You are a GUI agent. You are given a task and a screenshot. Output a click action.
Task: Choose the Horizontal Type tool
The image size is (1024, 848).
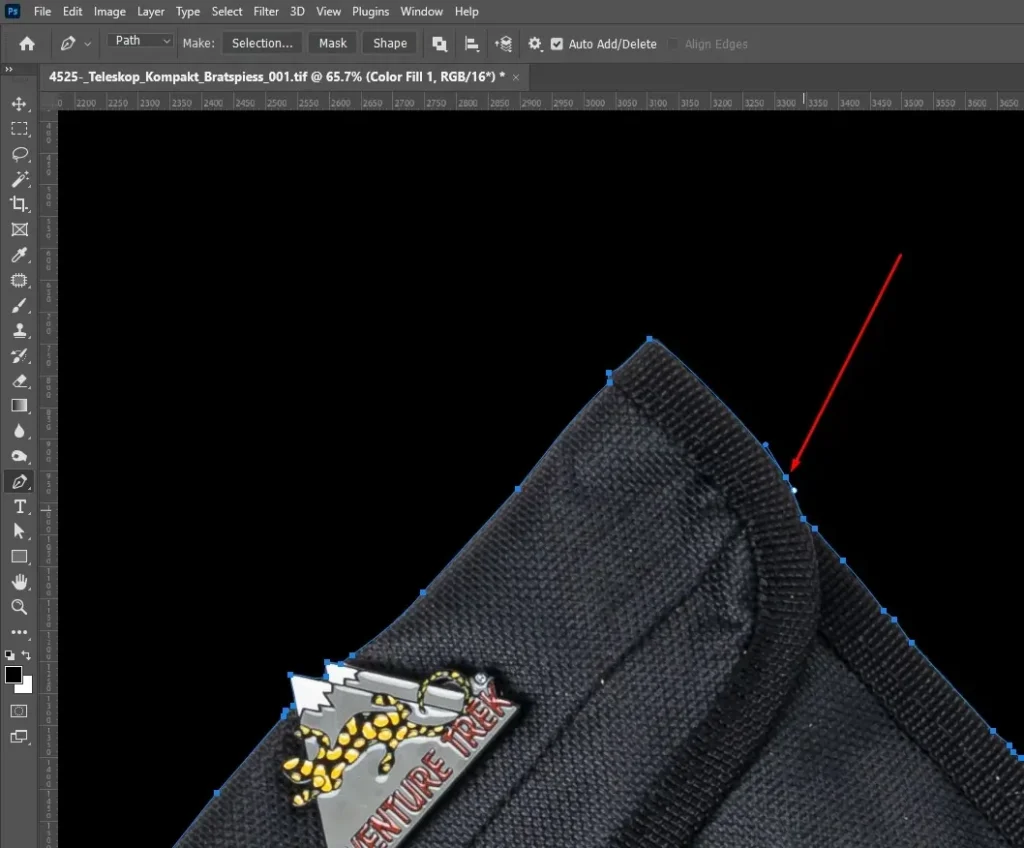pyautogui.click(x=18, y=506)
